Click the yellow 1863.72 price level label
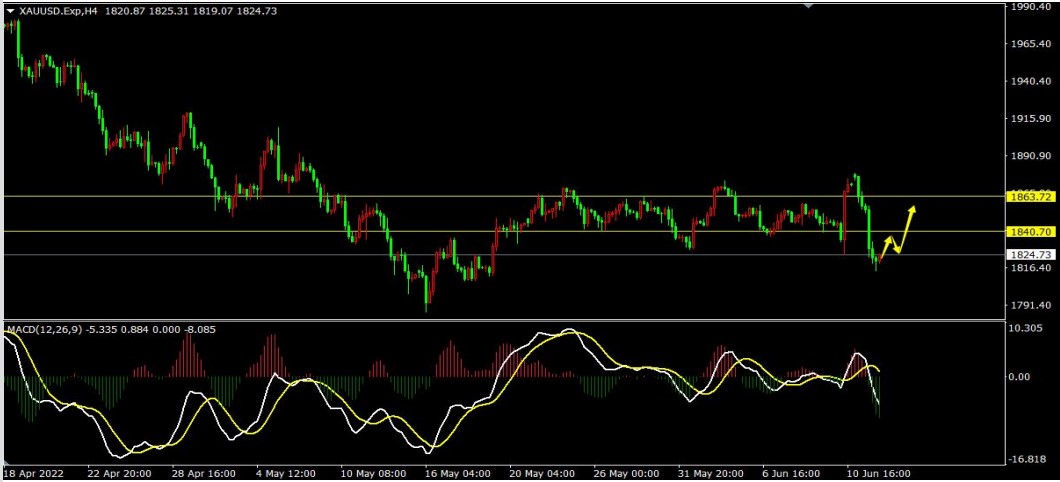 [1030, 197]
